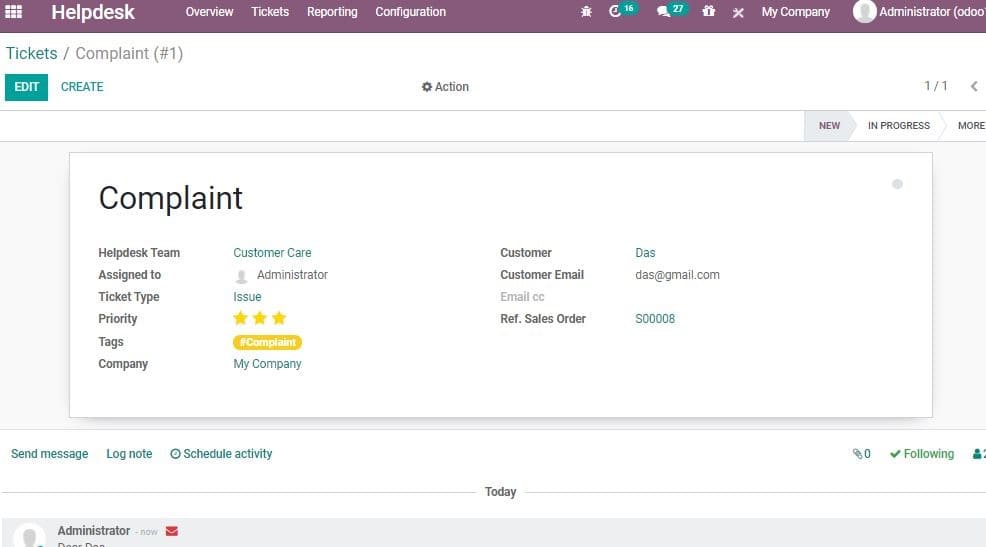Image resolution: width=986 pixels, height=547 pixels.
Task: Open the S00008 sales order link
Action: (x=655, y=319)
